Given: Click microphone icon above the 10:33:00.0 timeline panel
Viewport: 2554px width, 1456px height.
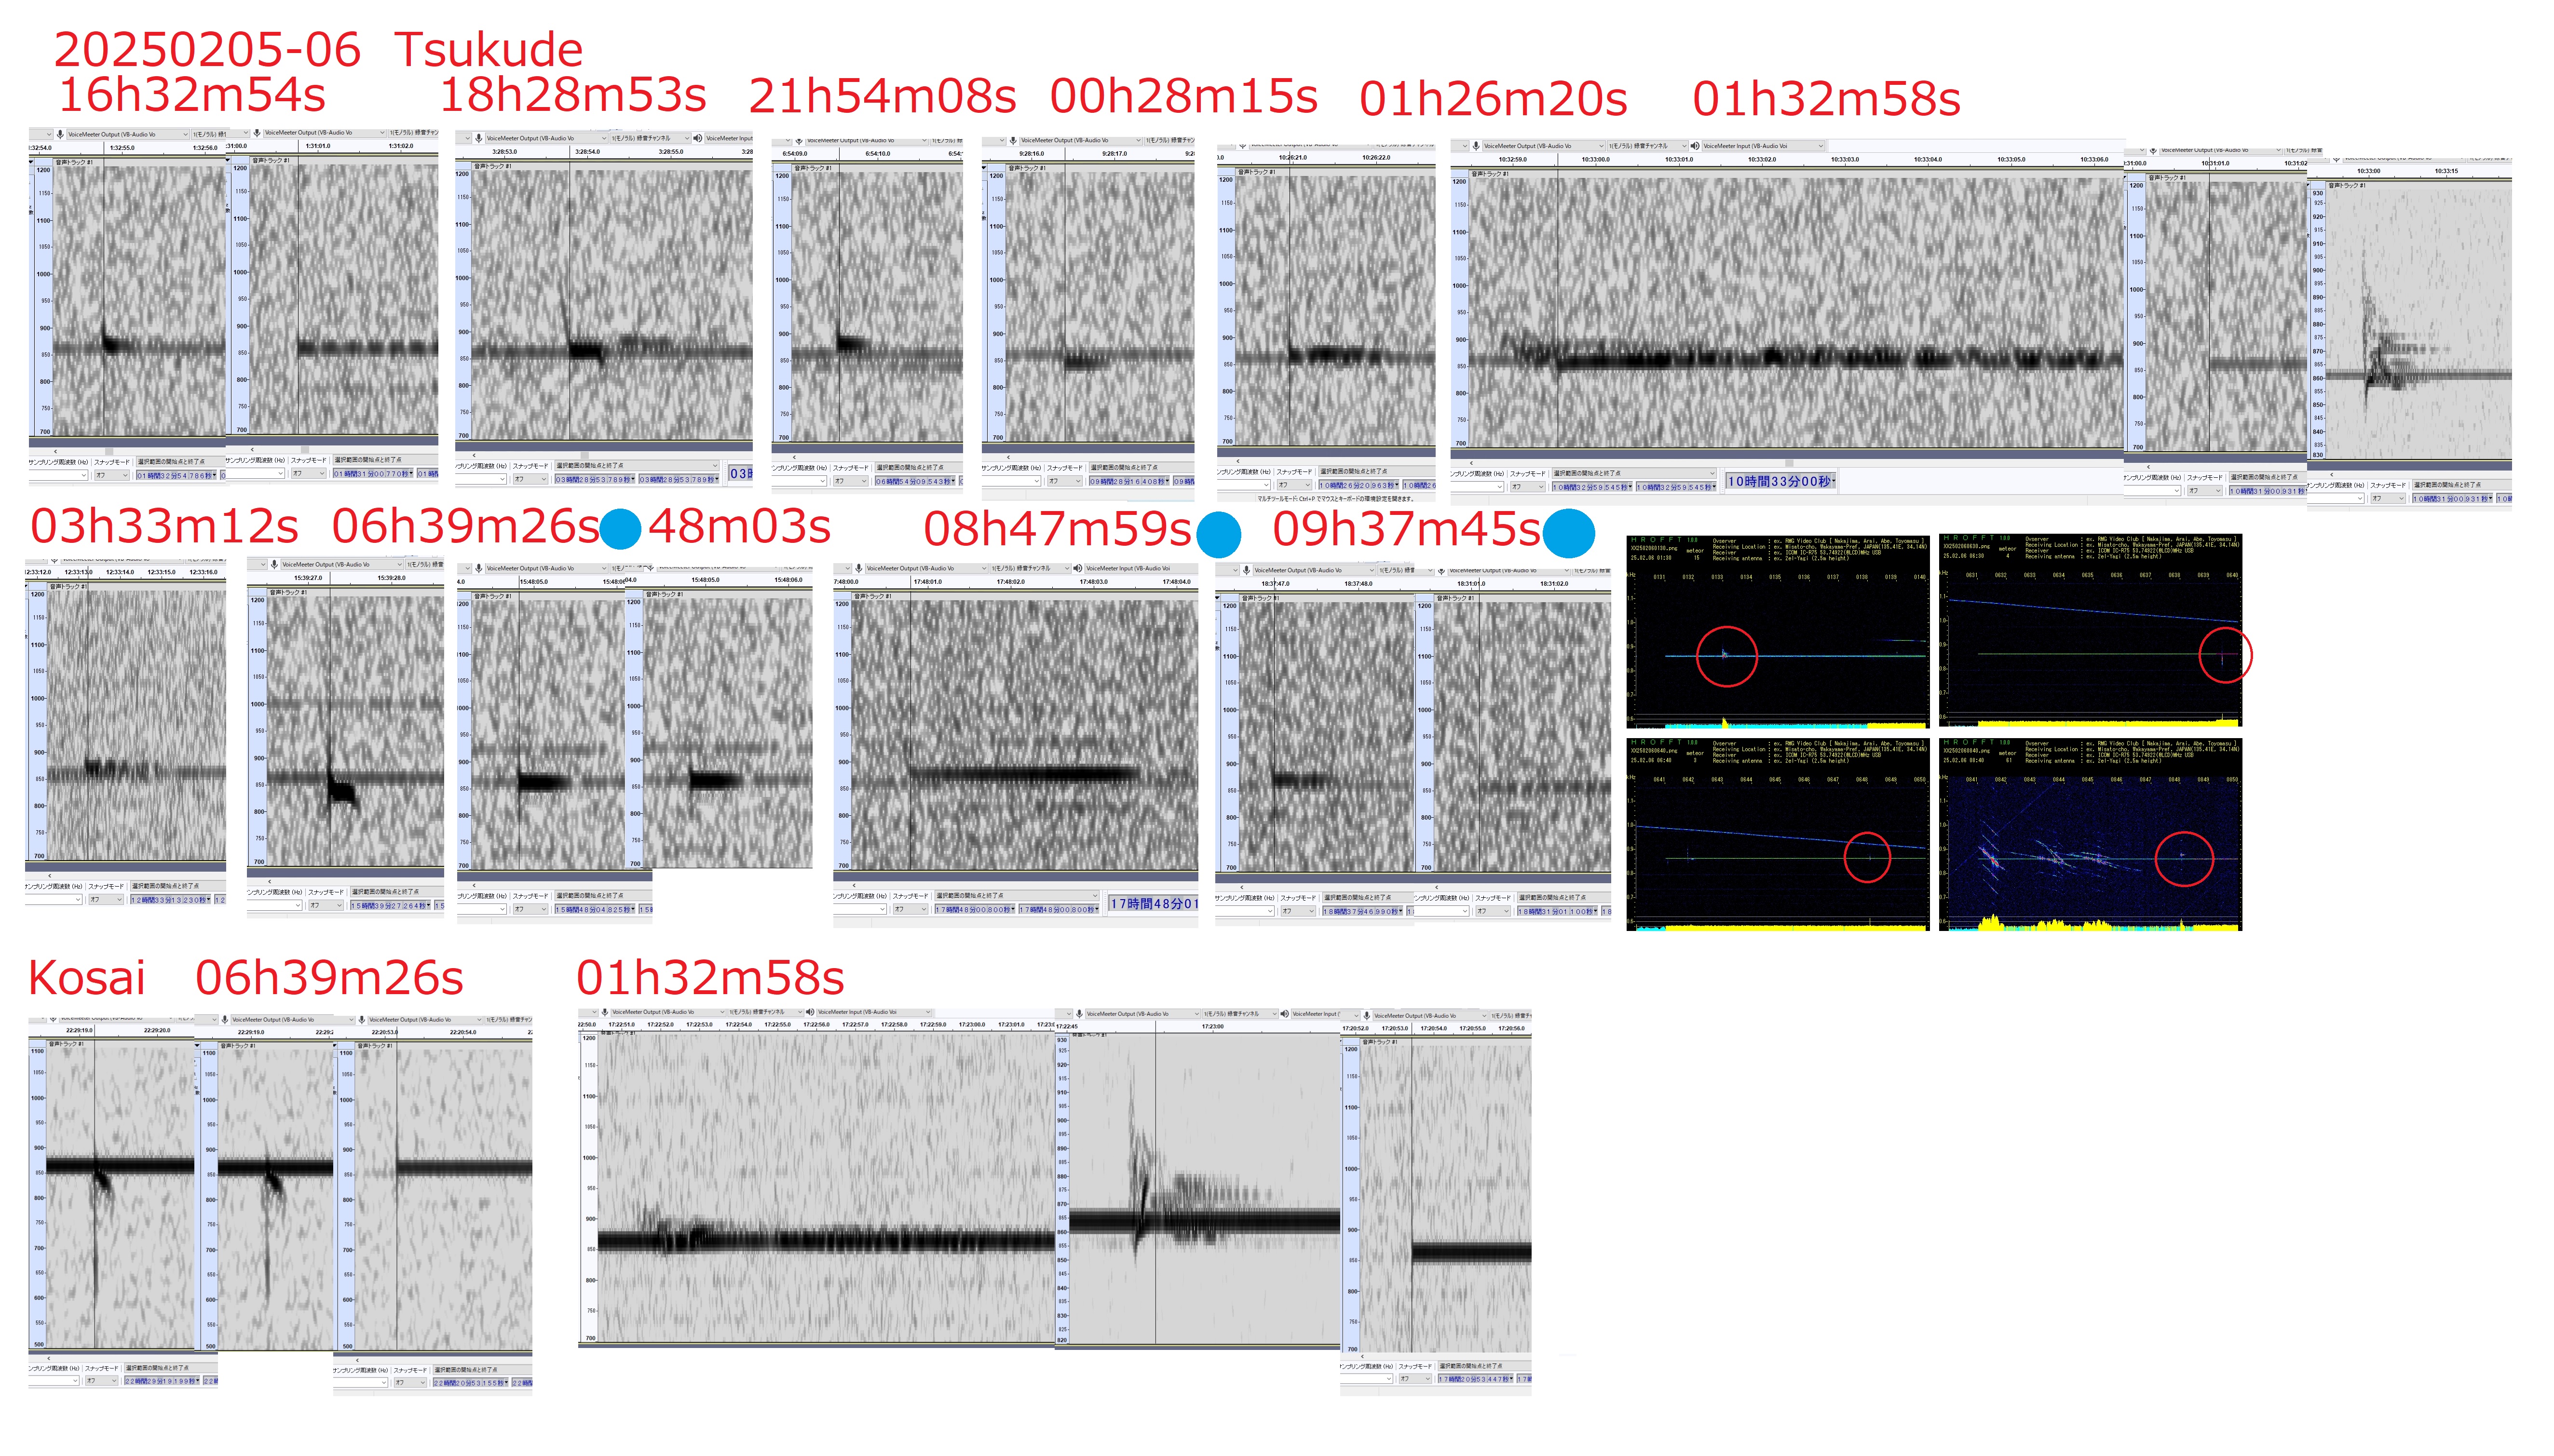Looking at the screenshot, I should pyautogui.click(x=1476, y=146).
